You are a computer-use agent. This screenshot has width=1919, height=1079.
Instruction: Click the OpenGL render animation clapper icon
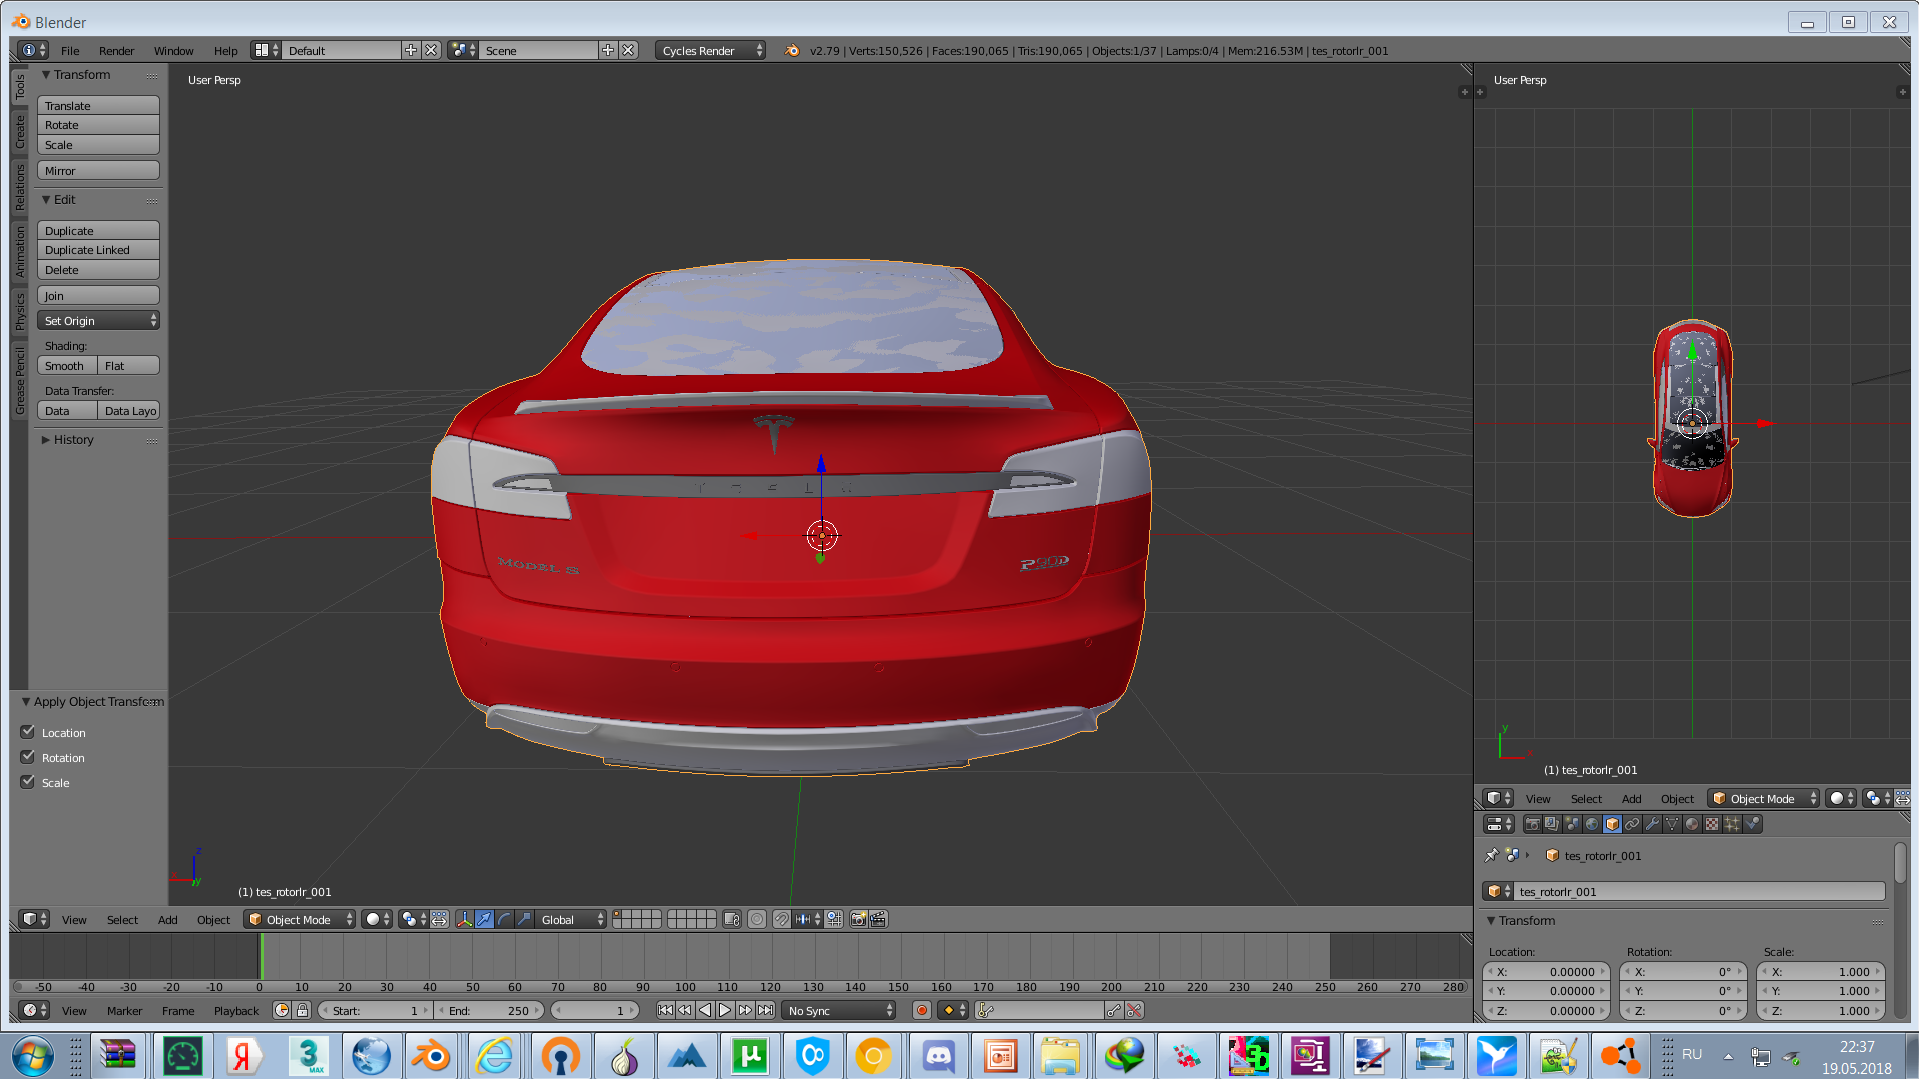(878, 919)
